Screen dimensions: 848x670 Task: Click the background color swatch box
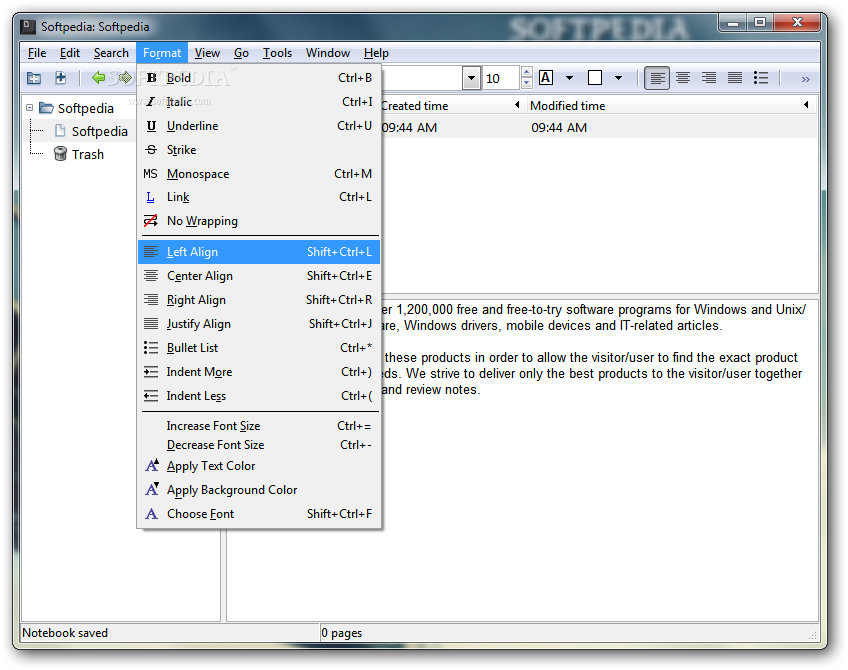click(x=595, y=78)
